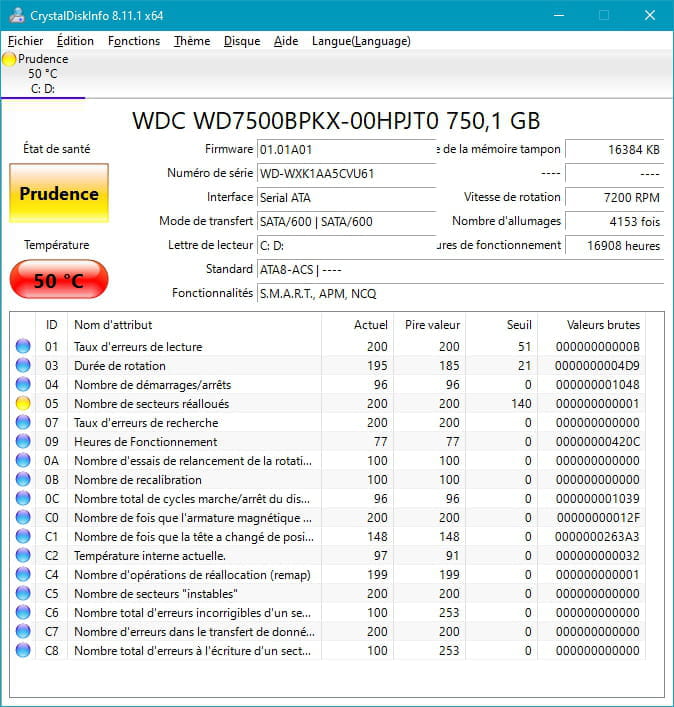
Task: Click the Standard field ATA8-ACS
Action: [460, 270]
